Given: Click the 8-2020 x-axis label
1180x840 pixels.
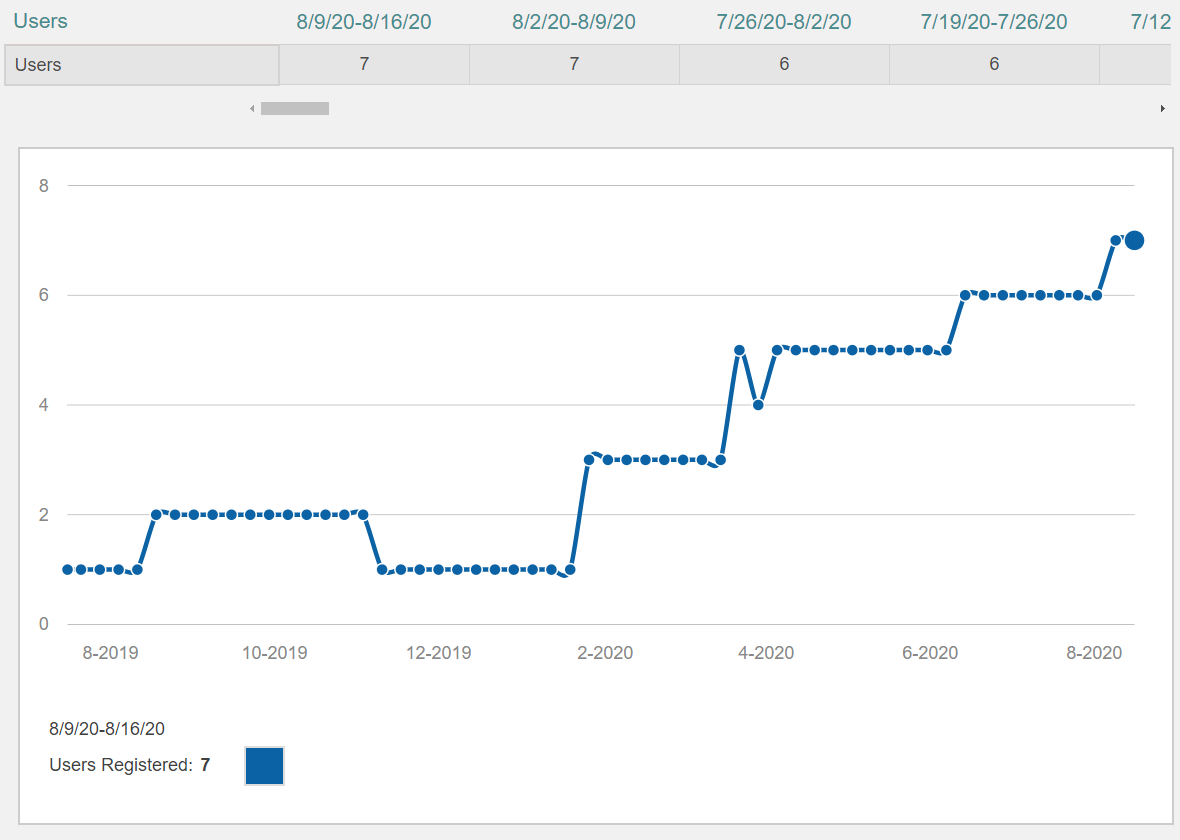Looking at the screenshot, I should click(1094, 653).
